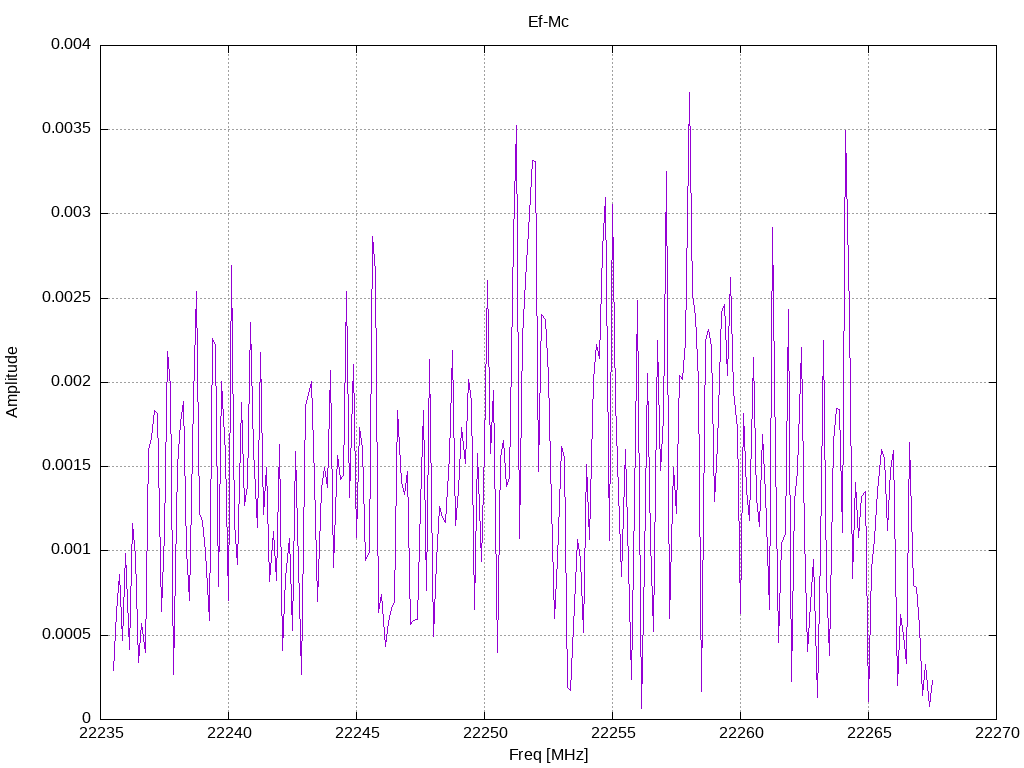Click the sharp peak near 22264 MHz
Image resolution: width=1024 pixels, height=768 pixels.
pos(845,131)
